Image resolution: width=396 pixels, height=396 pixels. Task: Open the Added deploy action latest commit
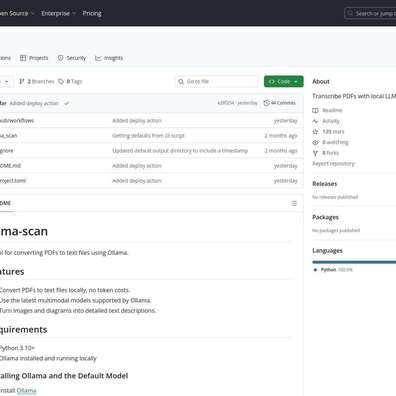coord(34,103)
